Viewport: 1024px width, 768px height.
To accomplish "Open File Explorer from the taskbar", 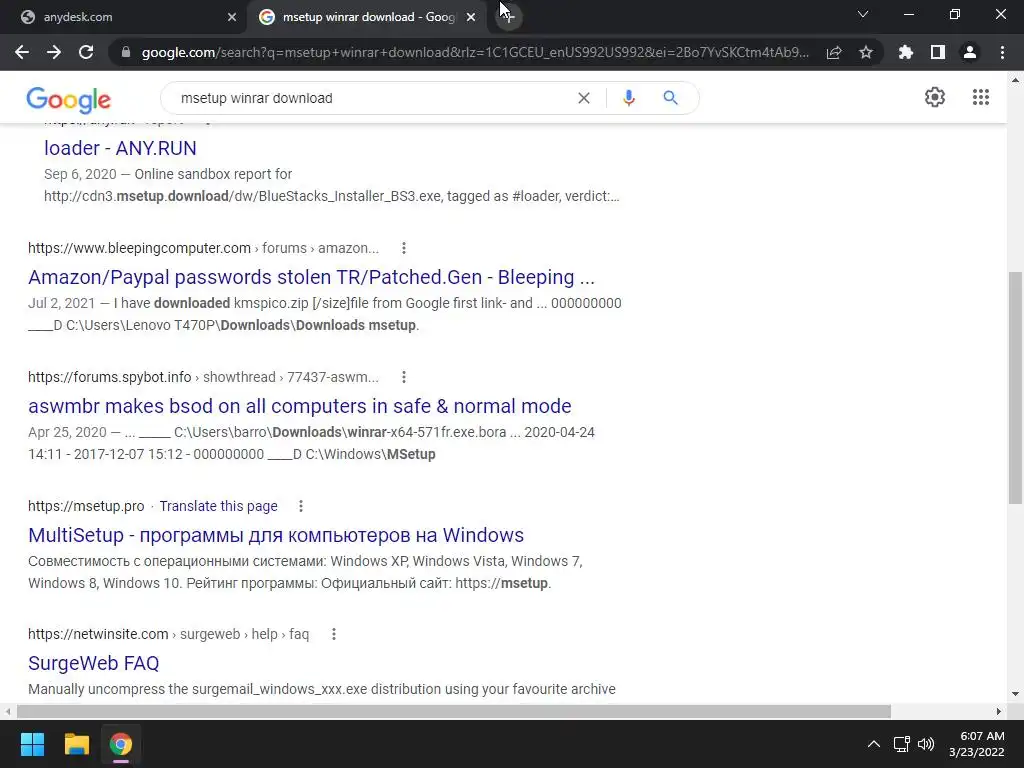I will pos(76,744).
